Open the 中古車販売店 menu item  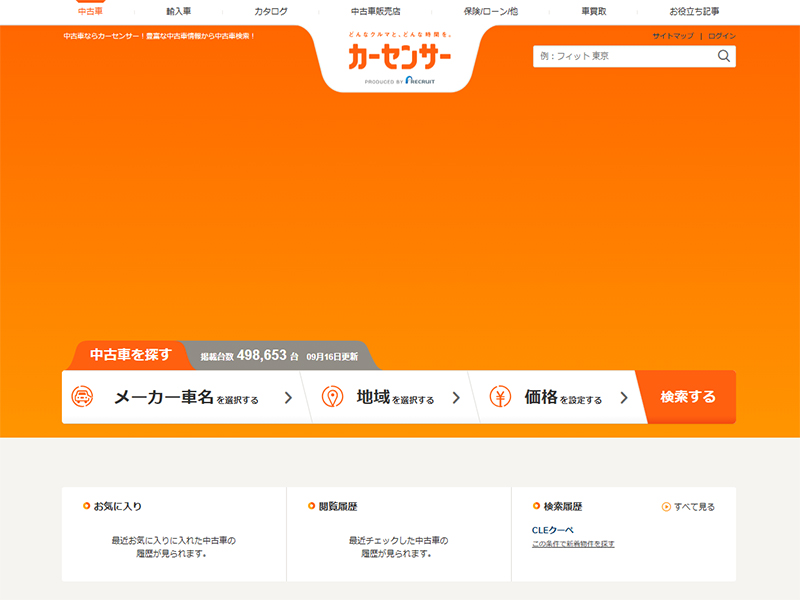pos(376,11)
